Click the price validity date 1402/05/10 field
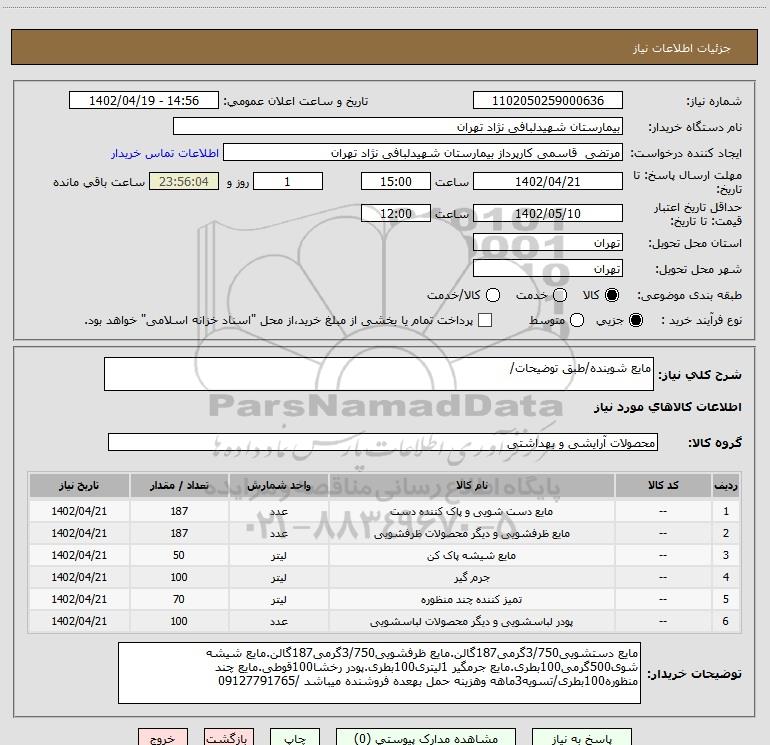Screen dimensions: 770x745 (x=548, y=213)
